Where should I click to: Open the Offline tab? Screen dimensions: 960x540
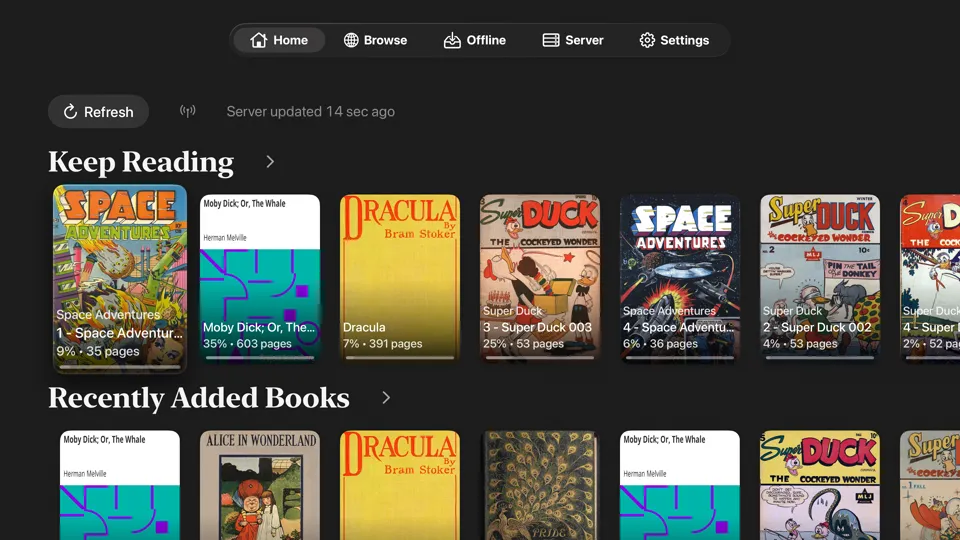pos(475,40)
